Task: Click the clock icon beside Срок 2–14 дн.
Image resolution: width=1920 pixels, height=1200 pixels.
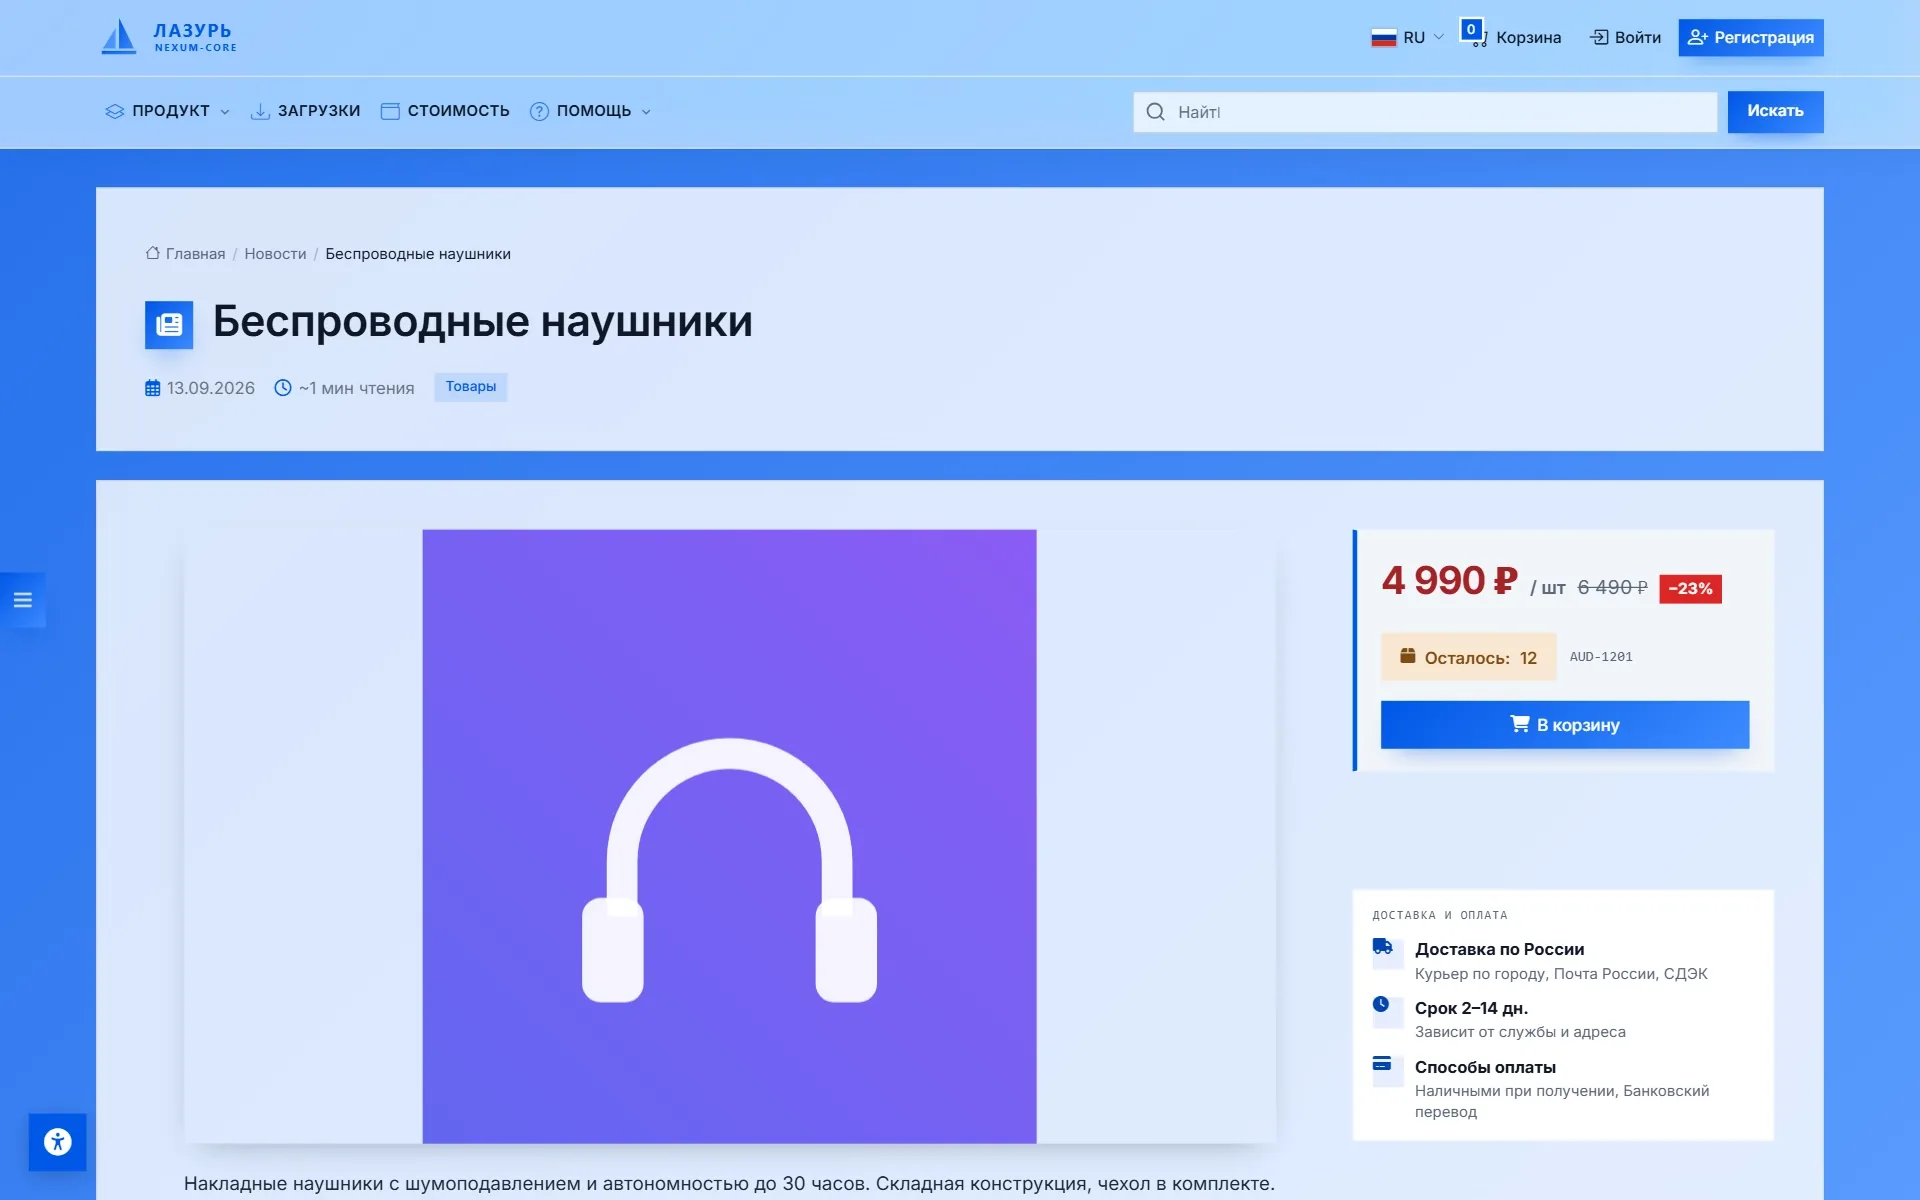Action: pyautogui.click(x=1381, y=1004)
